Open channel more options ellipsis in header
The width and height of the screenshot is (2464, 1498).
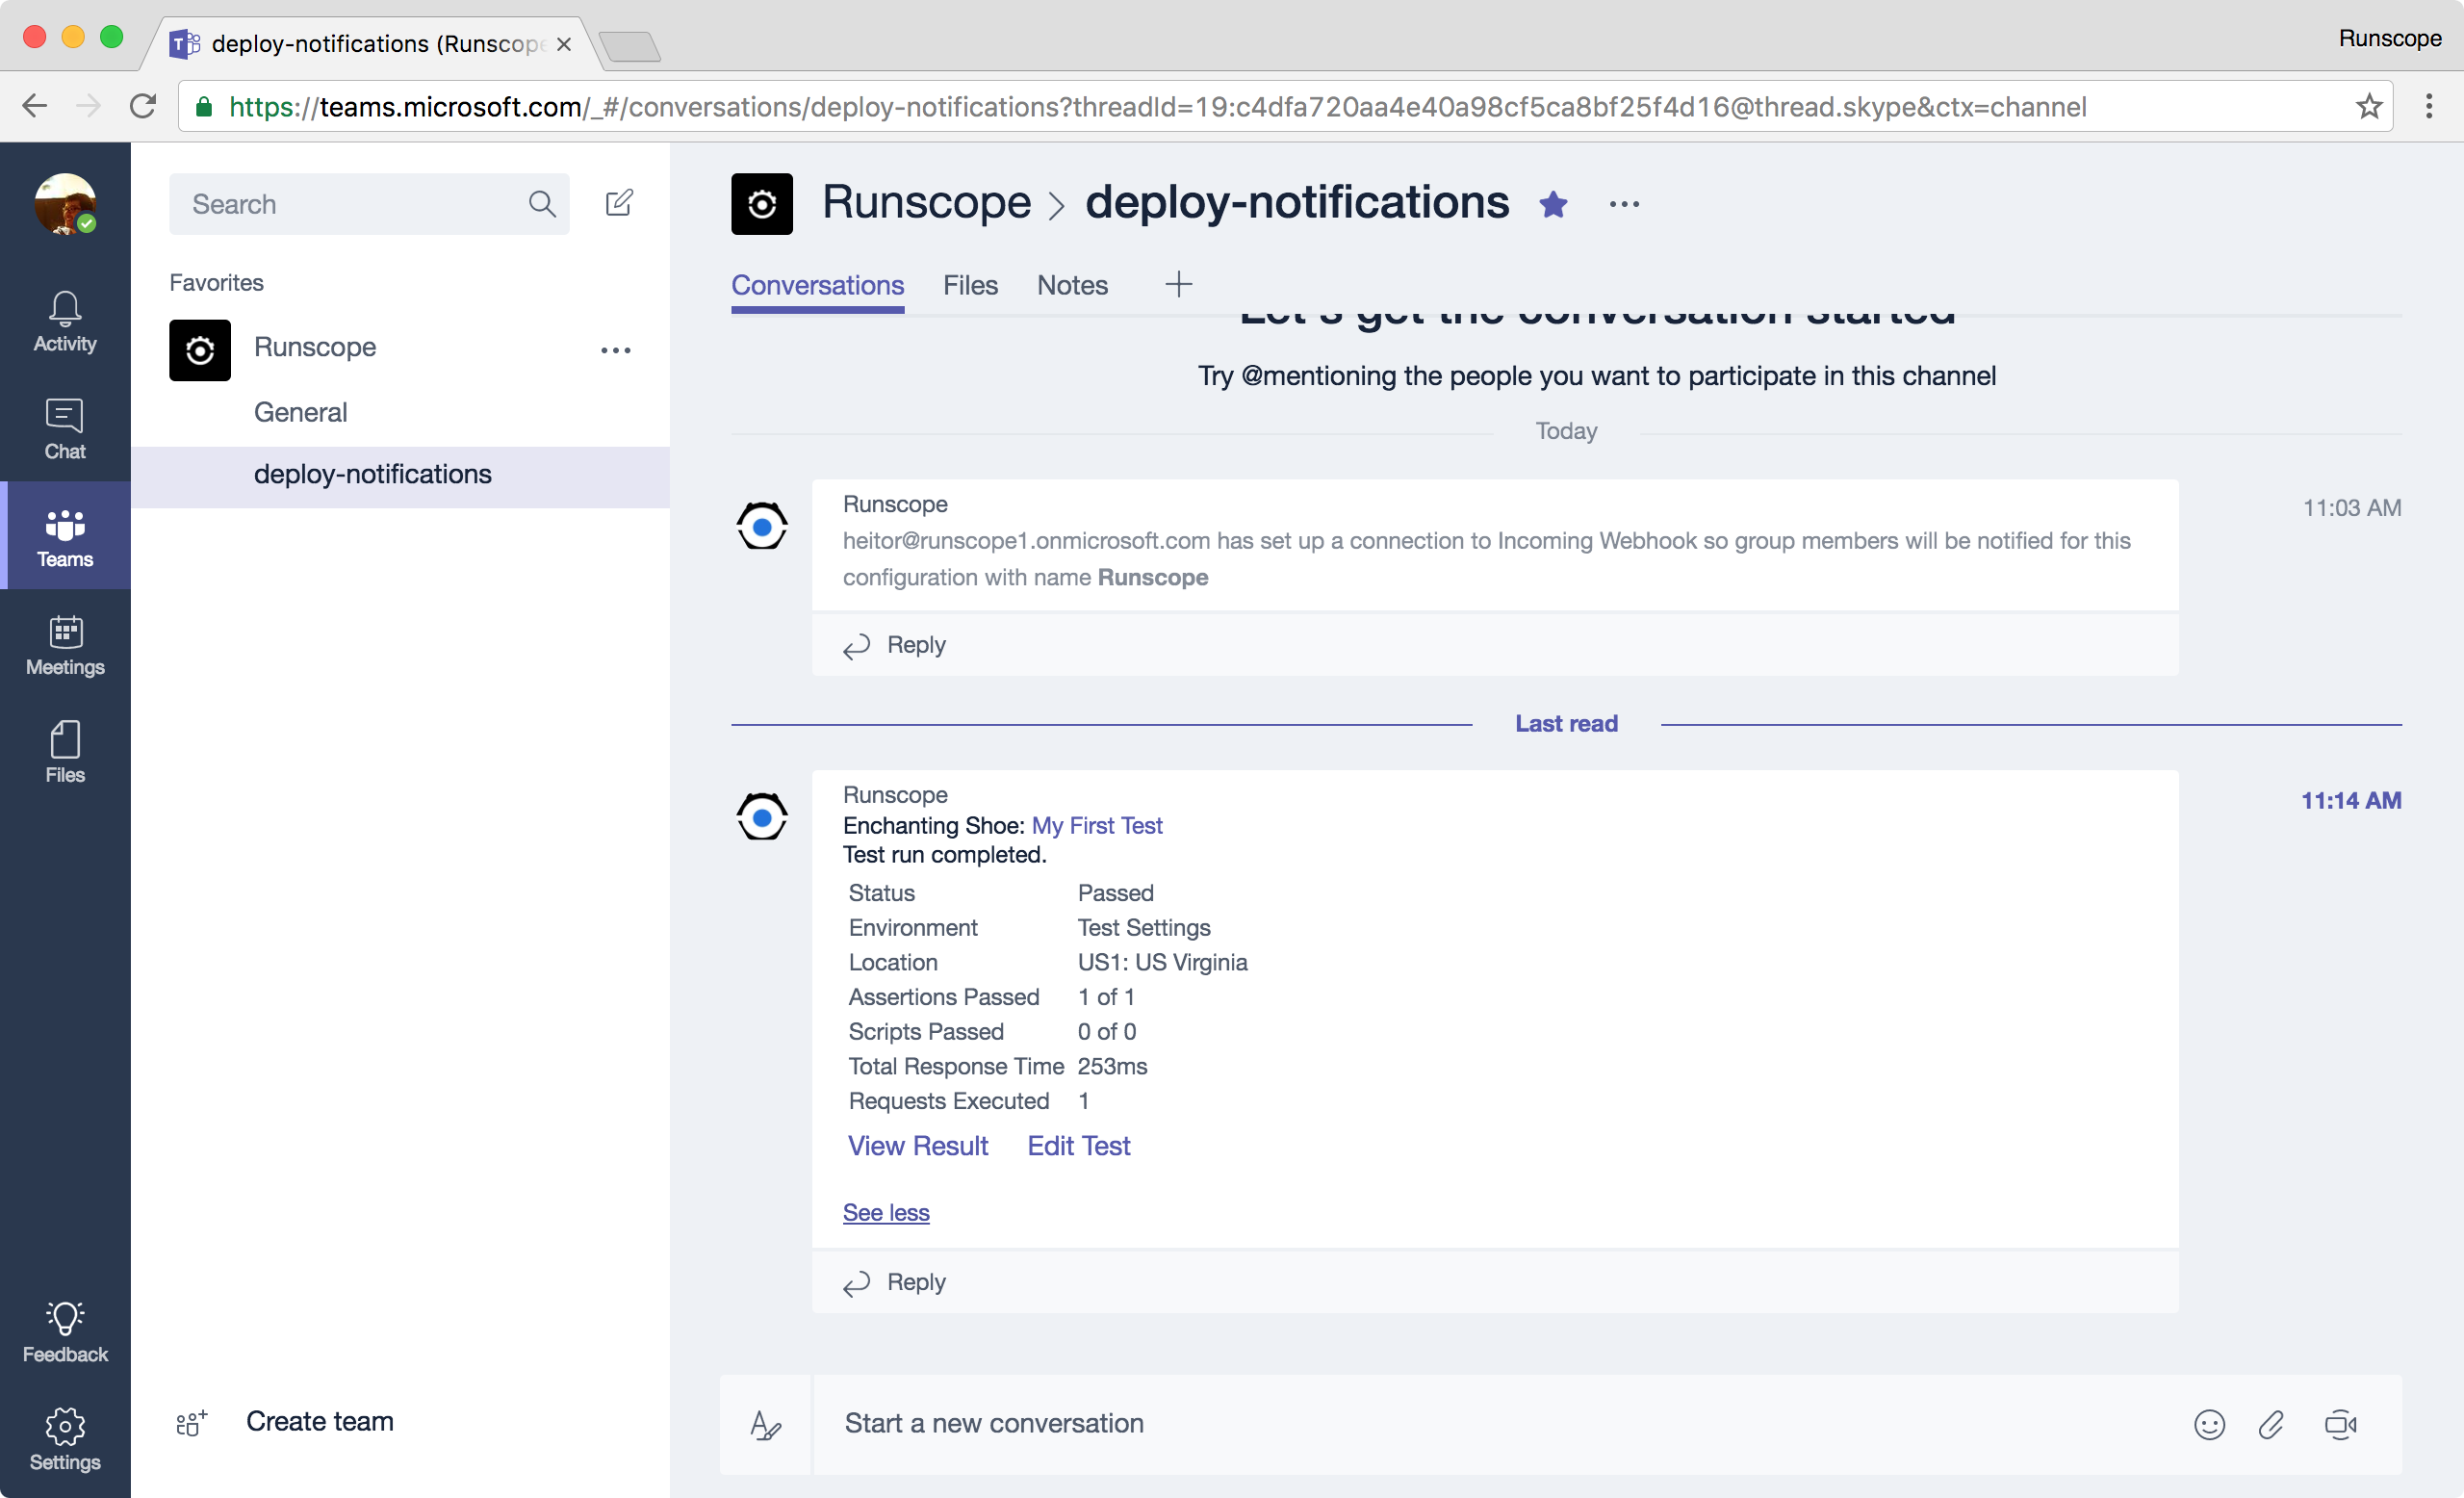[x=1624, y=204]
